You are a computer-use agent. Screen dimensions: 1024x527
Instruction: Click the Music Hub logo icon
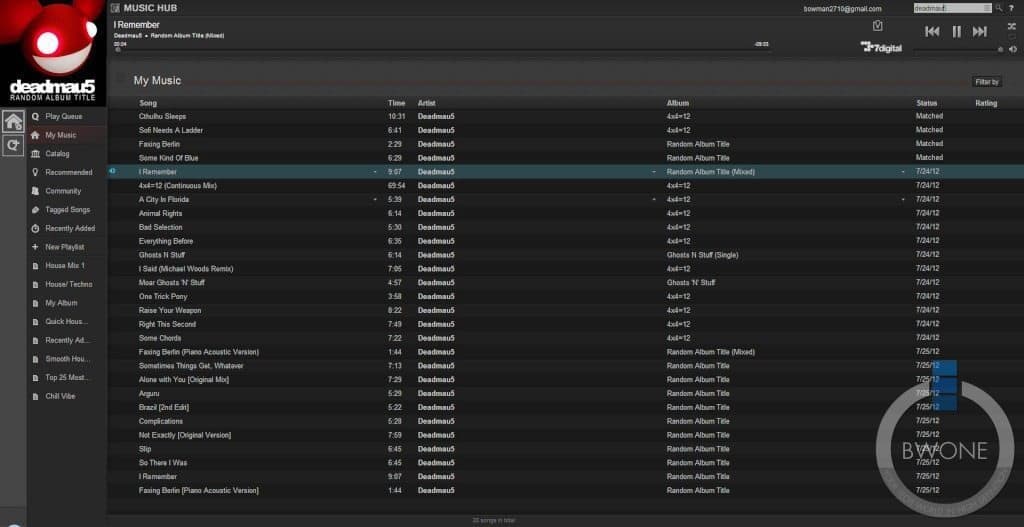click(x=115, y=8)
